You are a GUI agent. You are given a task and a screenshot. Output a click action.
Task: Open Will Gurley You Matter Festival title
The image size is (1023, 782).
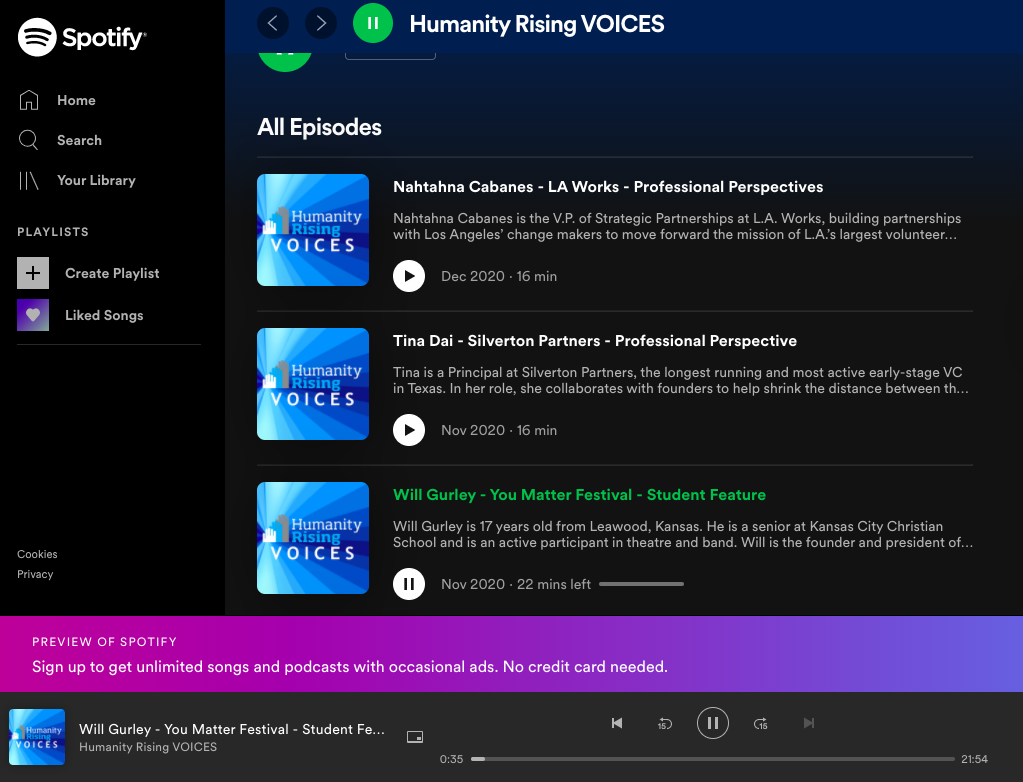click(579, 495)
